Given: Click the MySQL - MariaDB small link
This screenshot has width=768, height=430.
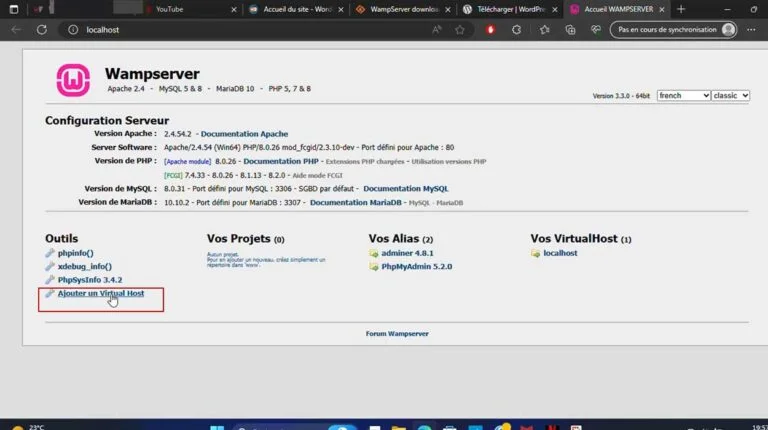Looking at the screenshot, I should pyautogui.click(x=436, y=203).
